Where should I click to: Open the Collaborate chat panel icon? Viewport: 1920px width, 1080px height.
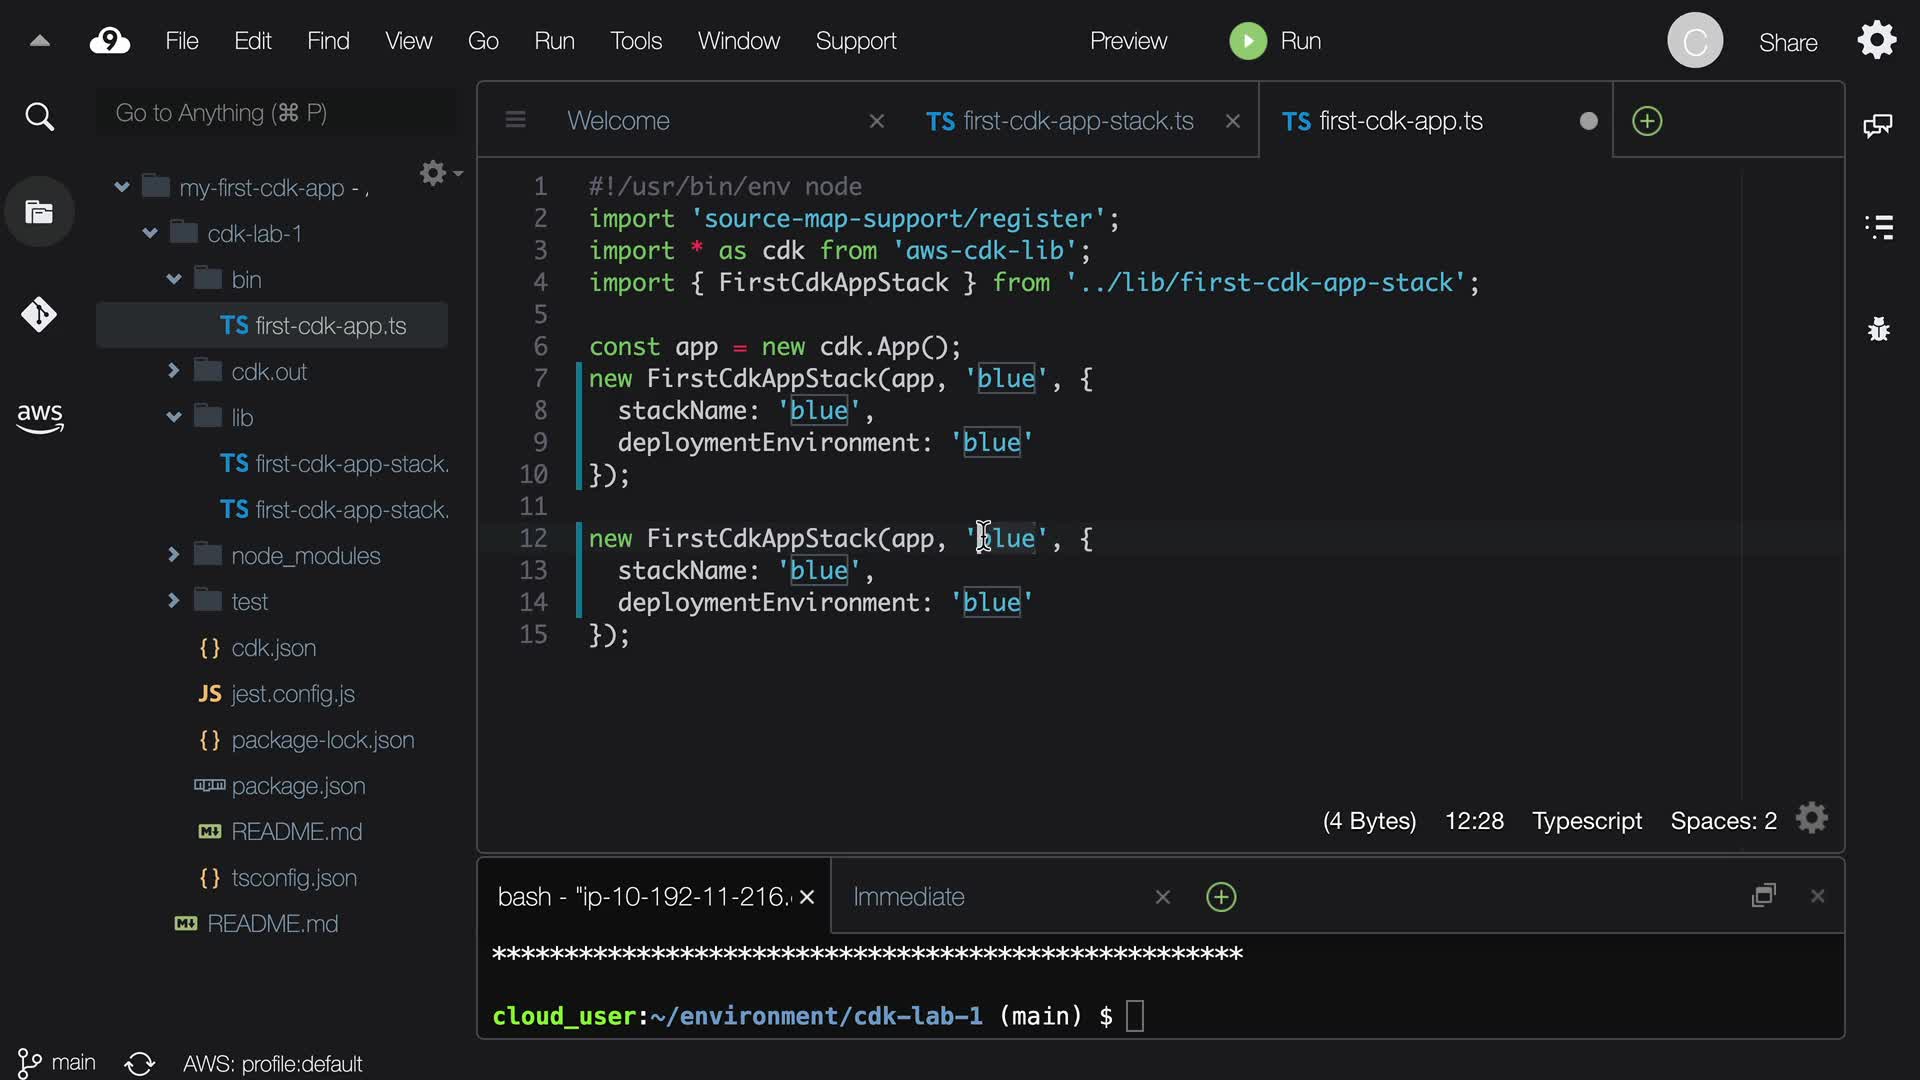[1877, 125]
